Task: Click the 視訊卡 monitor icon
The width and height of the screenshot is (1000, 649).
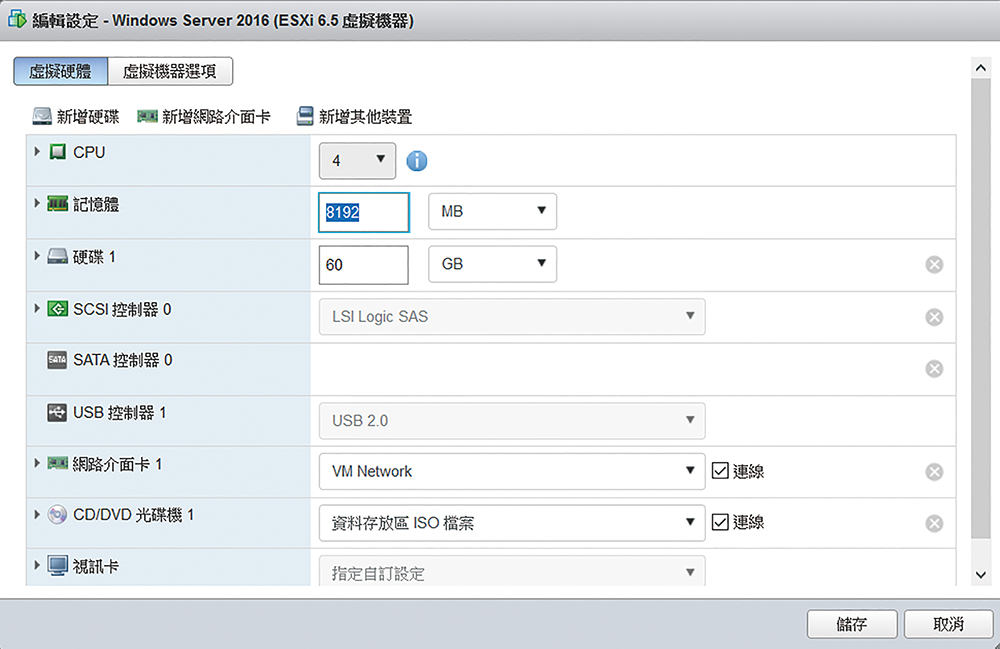Action: coord(57,565)
